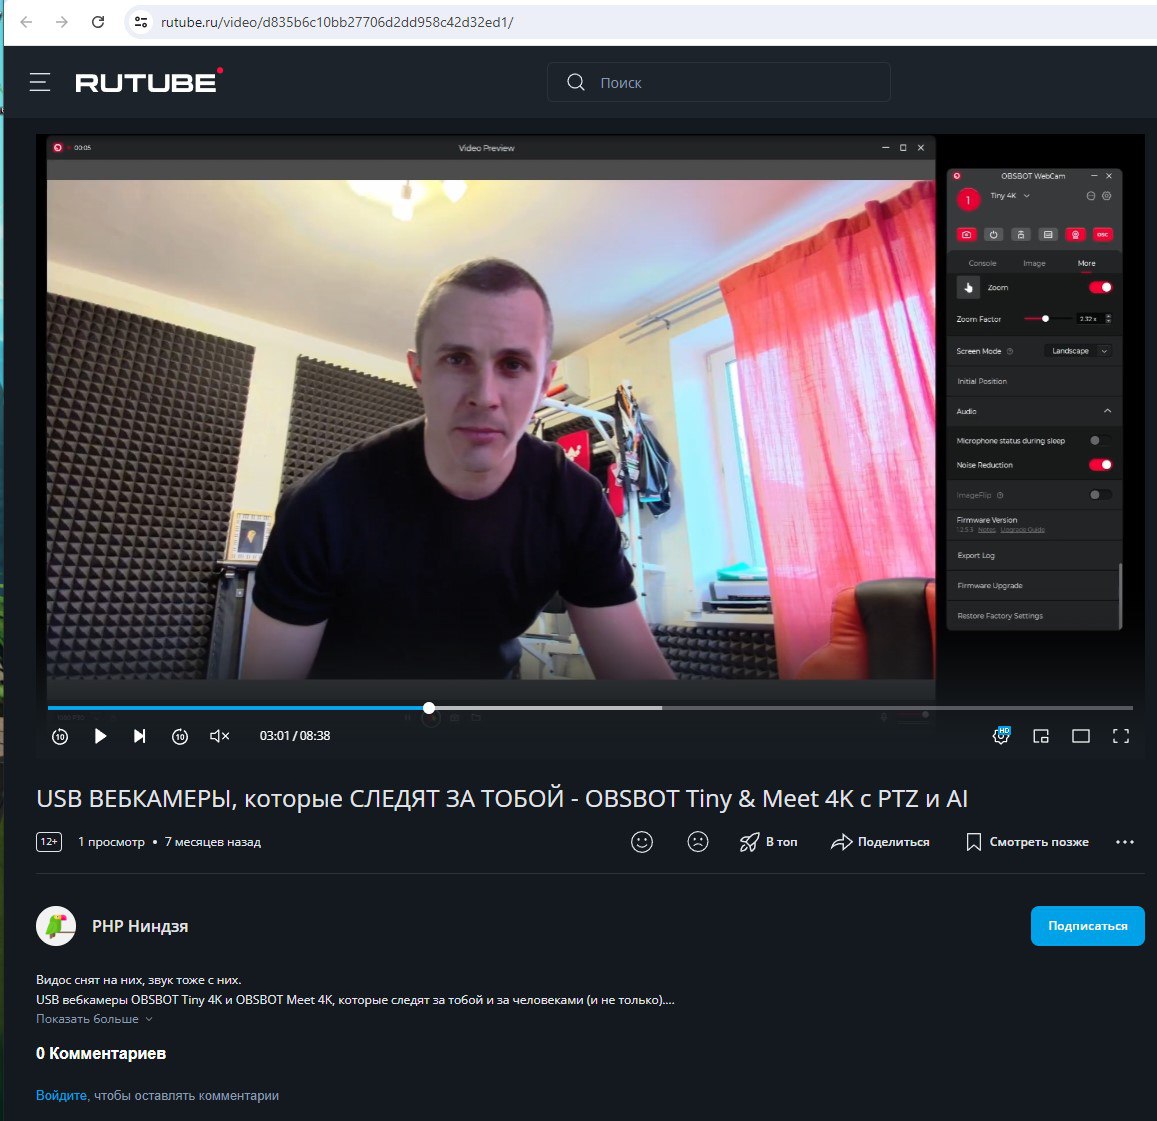
Task: Open OBSBOT WebCam settings gear
Action: (1106, 196)
